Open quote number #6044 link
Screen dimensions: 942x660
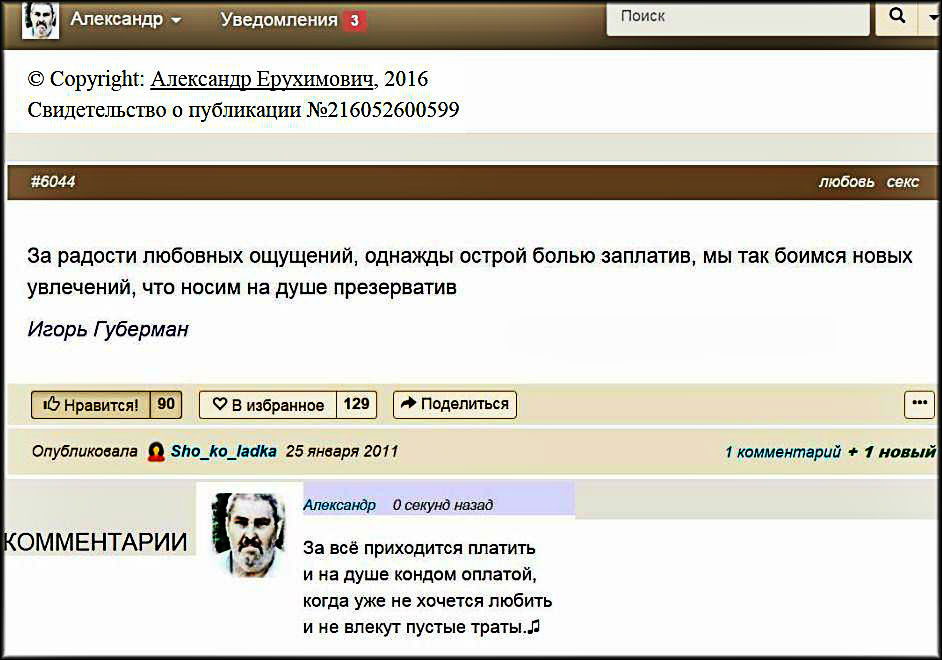(x=53, y=181)
